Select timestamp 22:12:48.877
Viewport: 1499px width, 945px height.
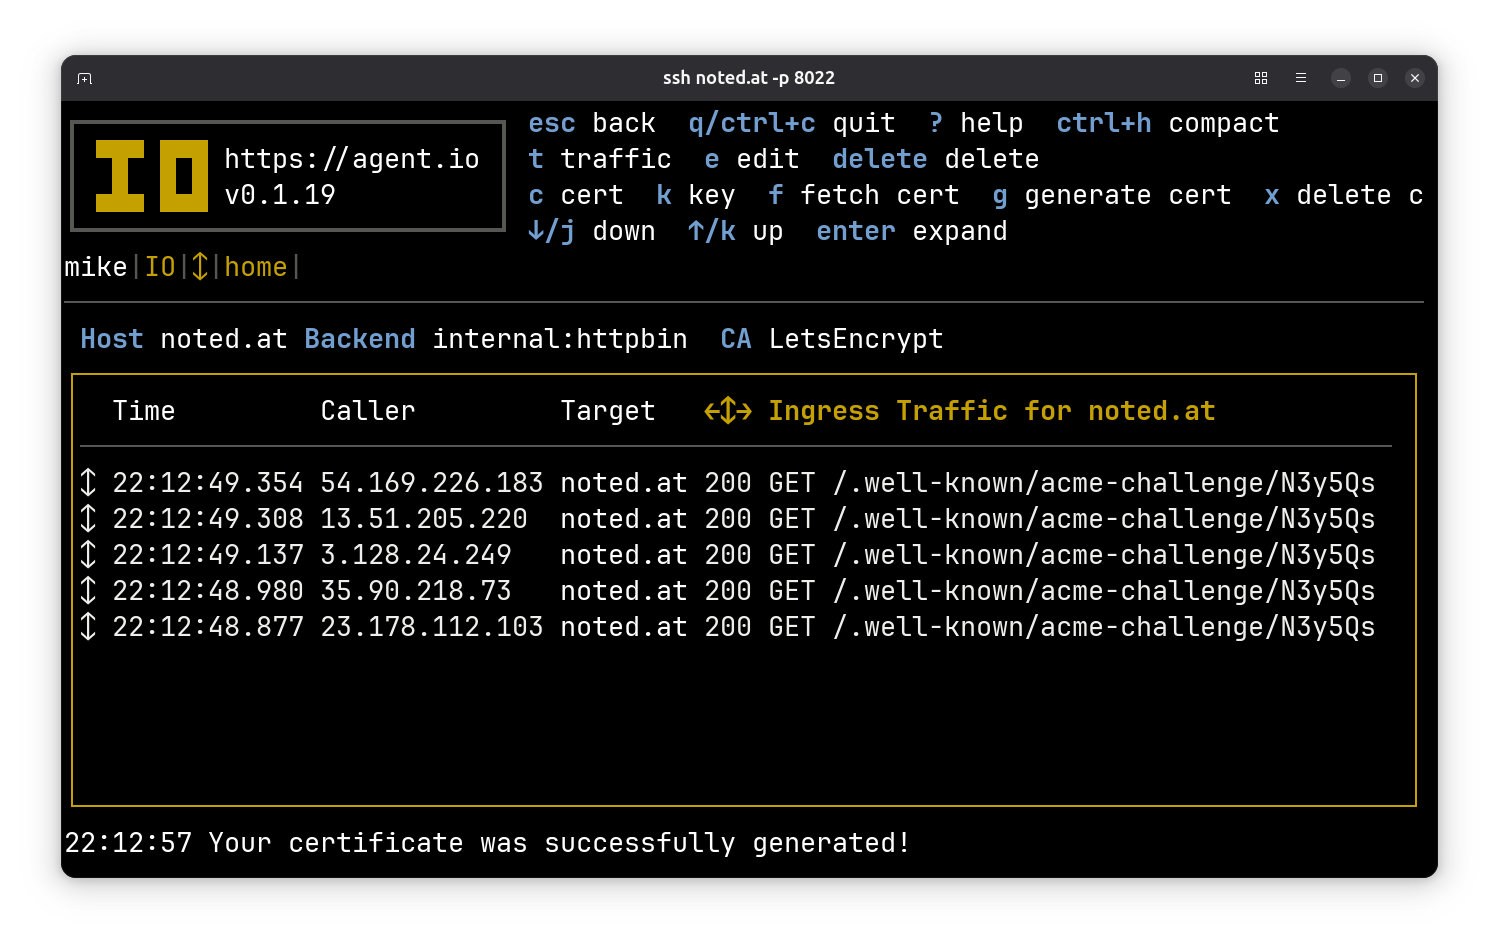[208, 627]
